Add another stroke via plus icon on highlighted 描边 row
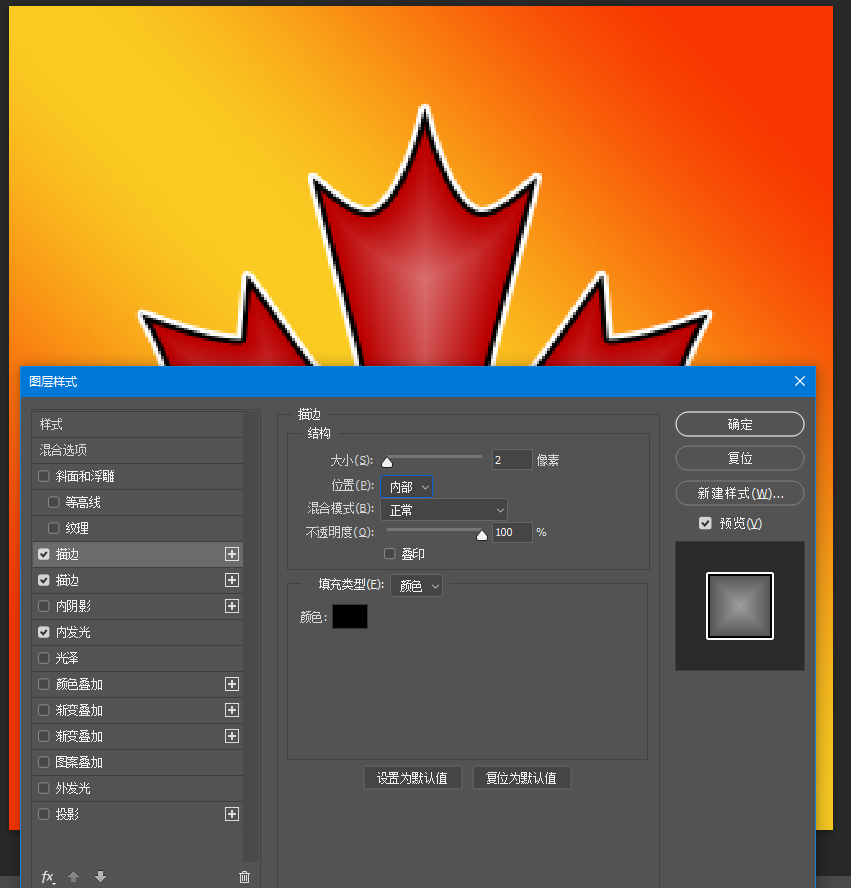The width and height of the screenshot is (851, 888). click(232, 554)
